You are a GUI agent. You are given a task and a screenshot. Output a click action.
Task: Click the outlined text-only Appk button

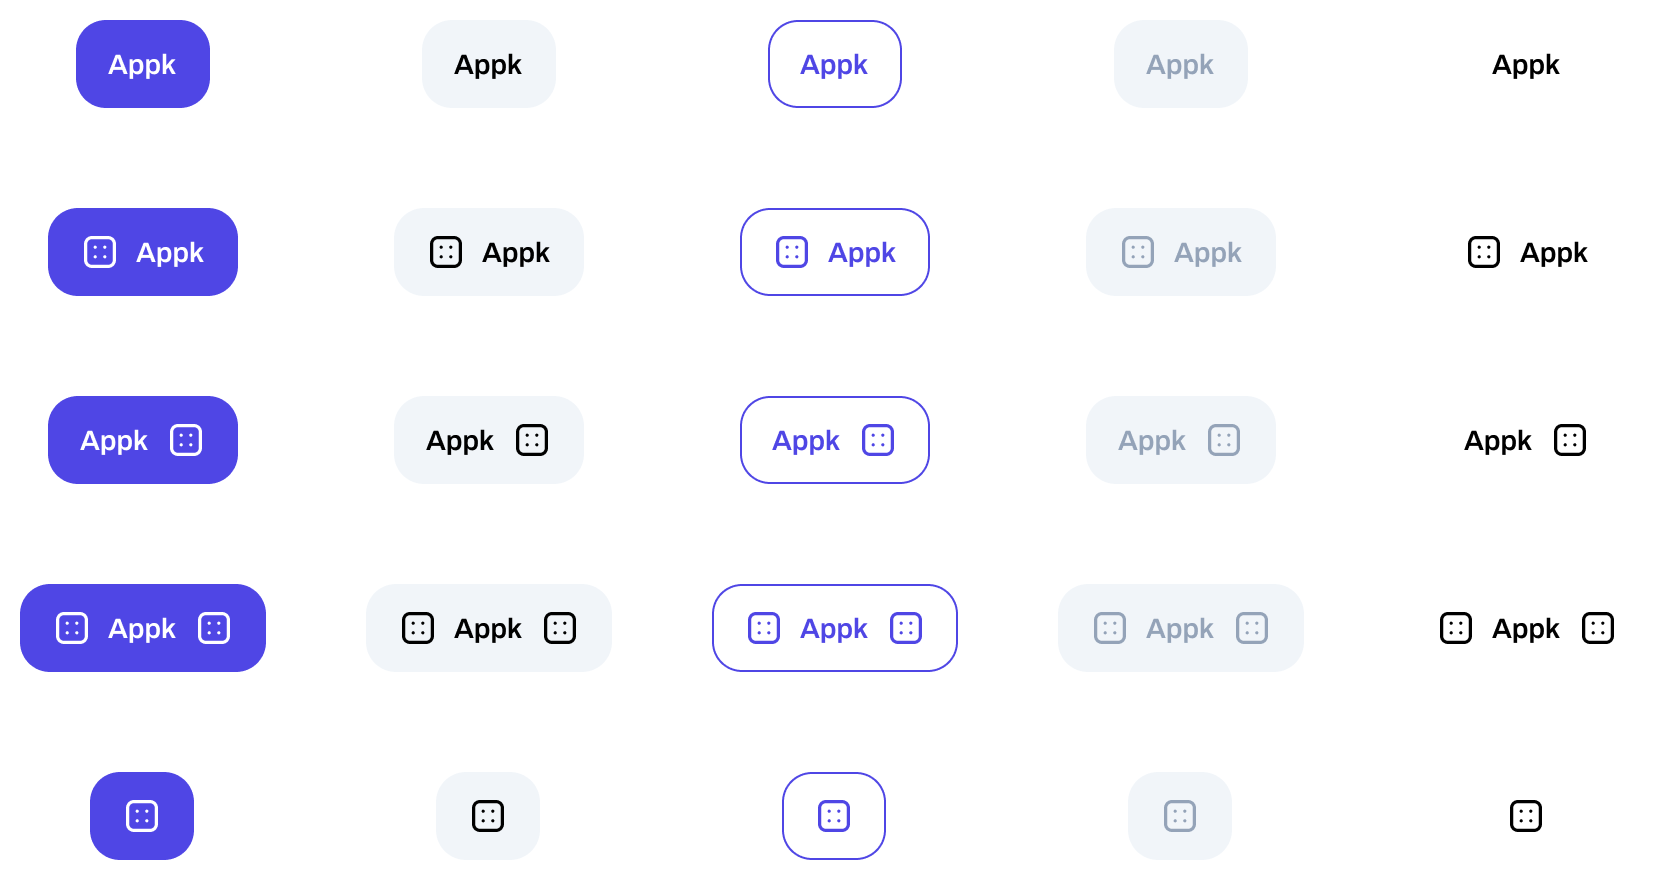835,64
